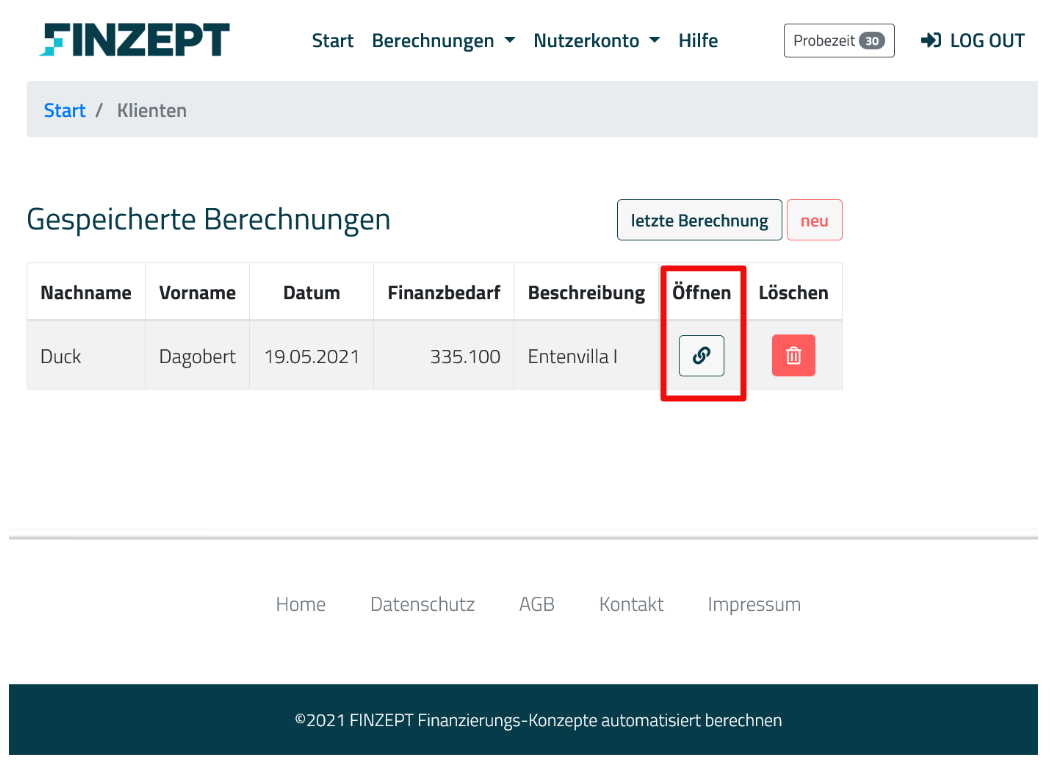Click the Gespeicherte Berechnungen heading
The image size is (1052, 769).
(209, 220)
